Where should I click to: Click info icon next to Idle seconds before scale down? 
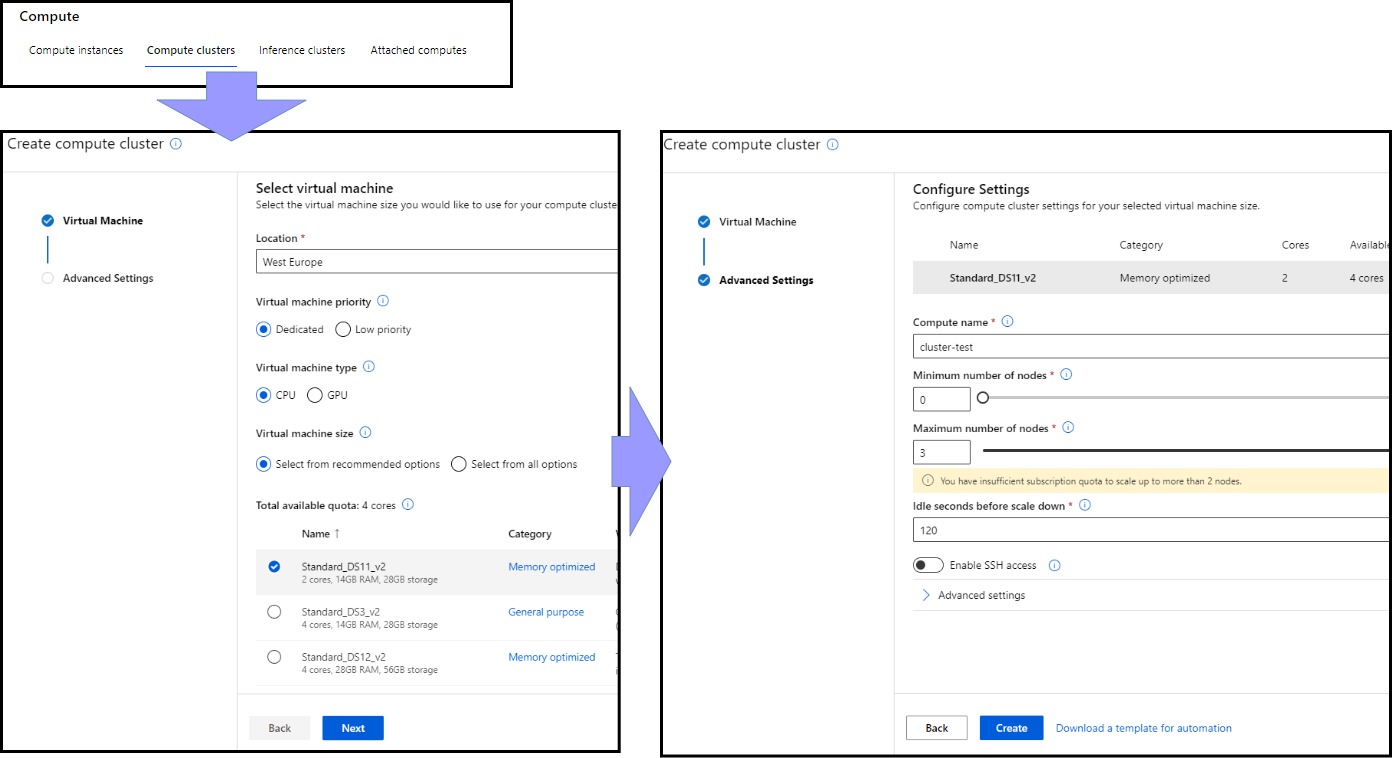(x=1085, y=505)
